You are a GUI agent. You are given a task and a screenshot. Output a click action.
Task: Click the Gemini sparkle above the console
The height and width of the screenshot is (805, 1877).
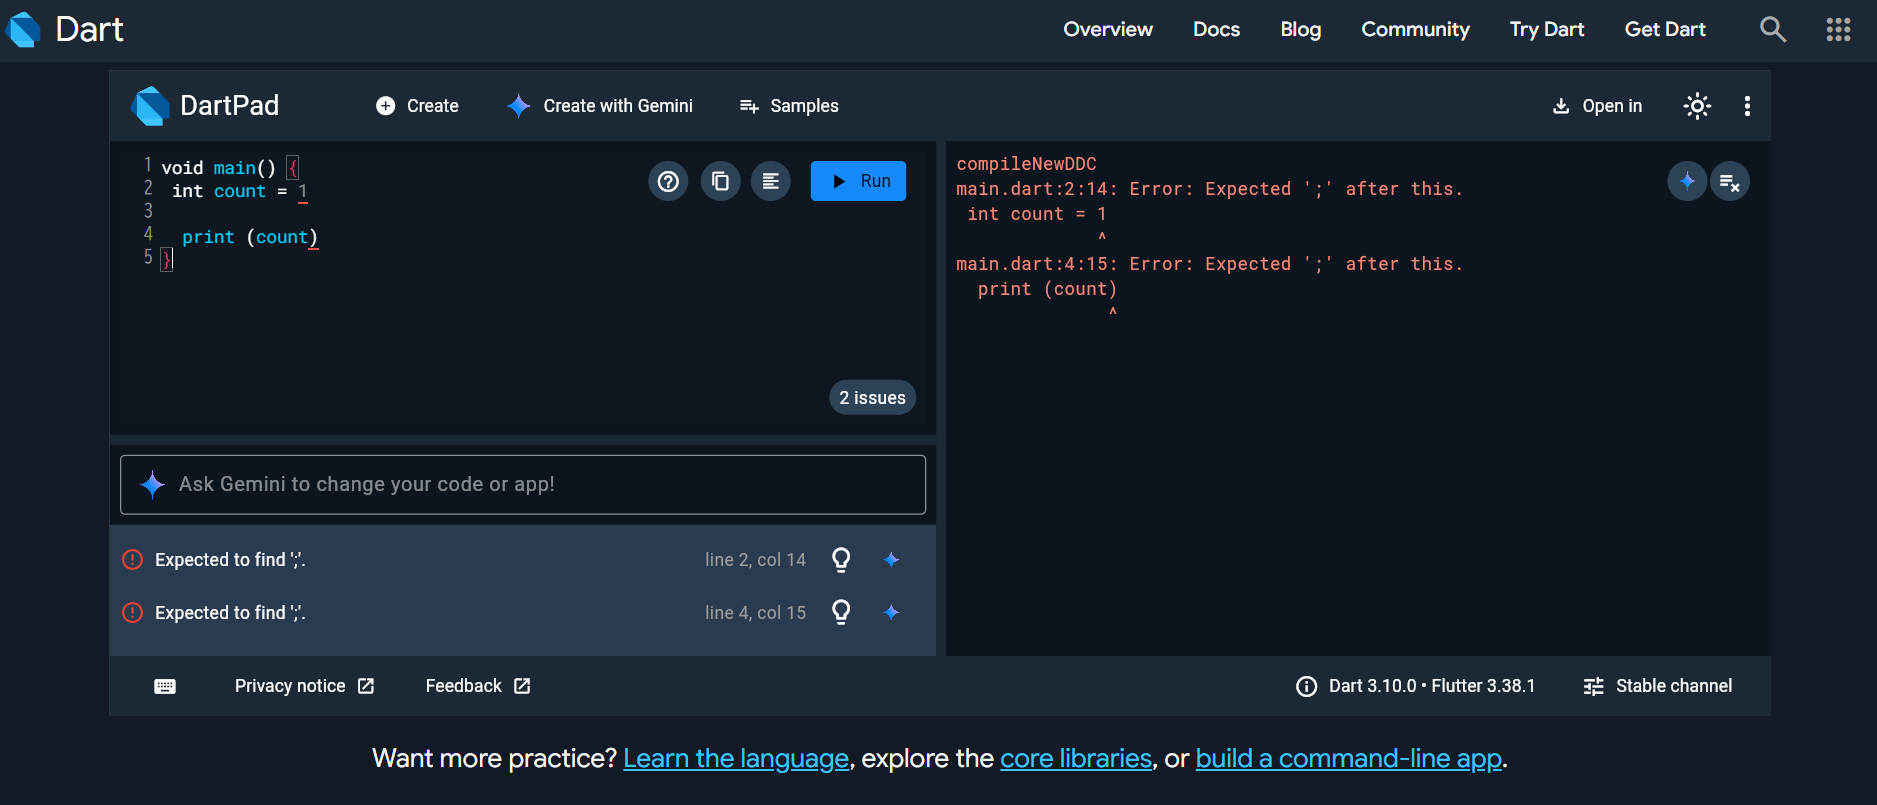click(x=1687, y=181)
